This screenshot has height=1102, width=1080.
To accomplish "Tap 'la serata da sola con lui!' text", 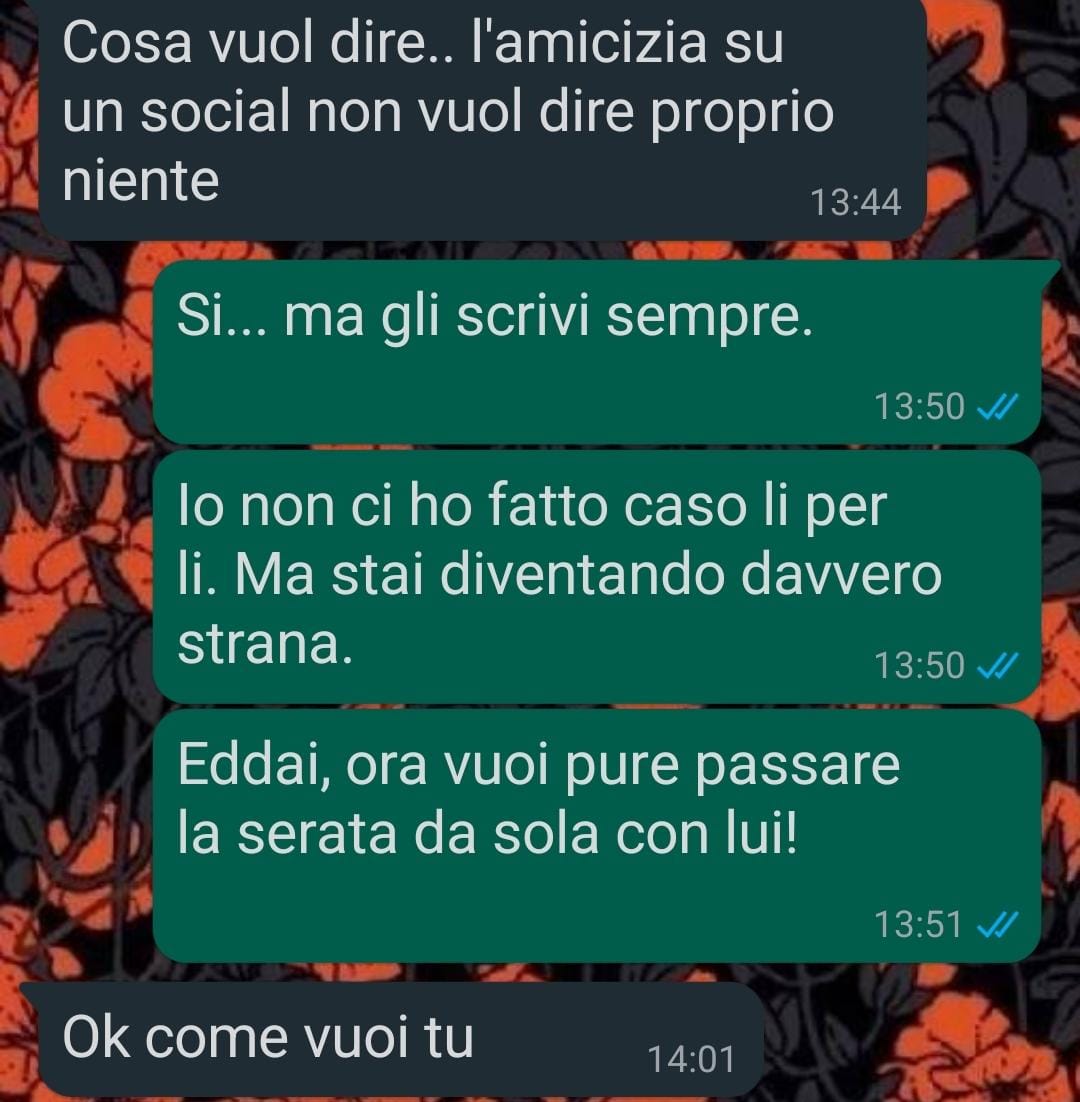I will 488,834.
